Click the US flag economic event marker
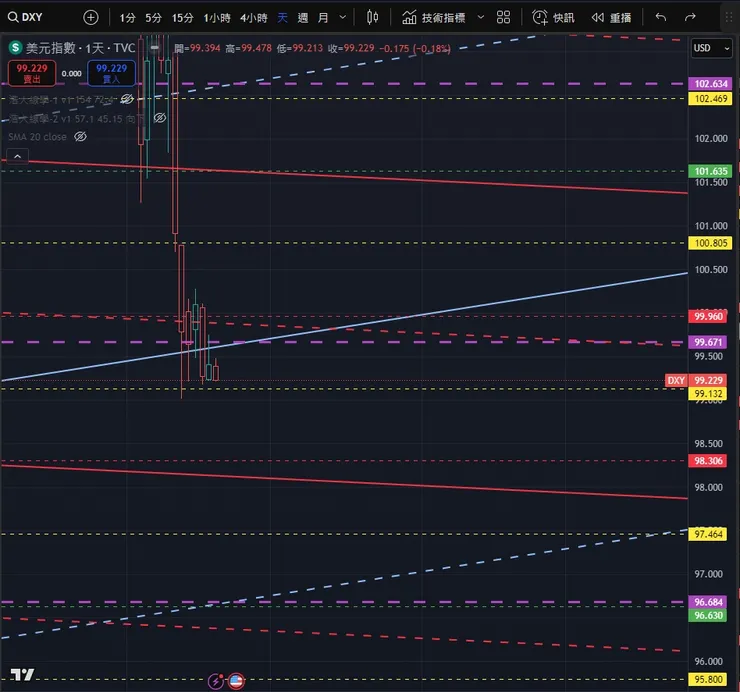Screen dimensions: 740x692 236,681
